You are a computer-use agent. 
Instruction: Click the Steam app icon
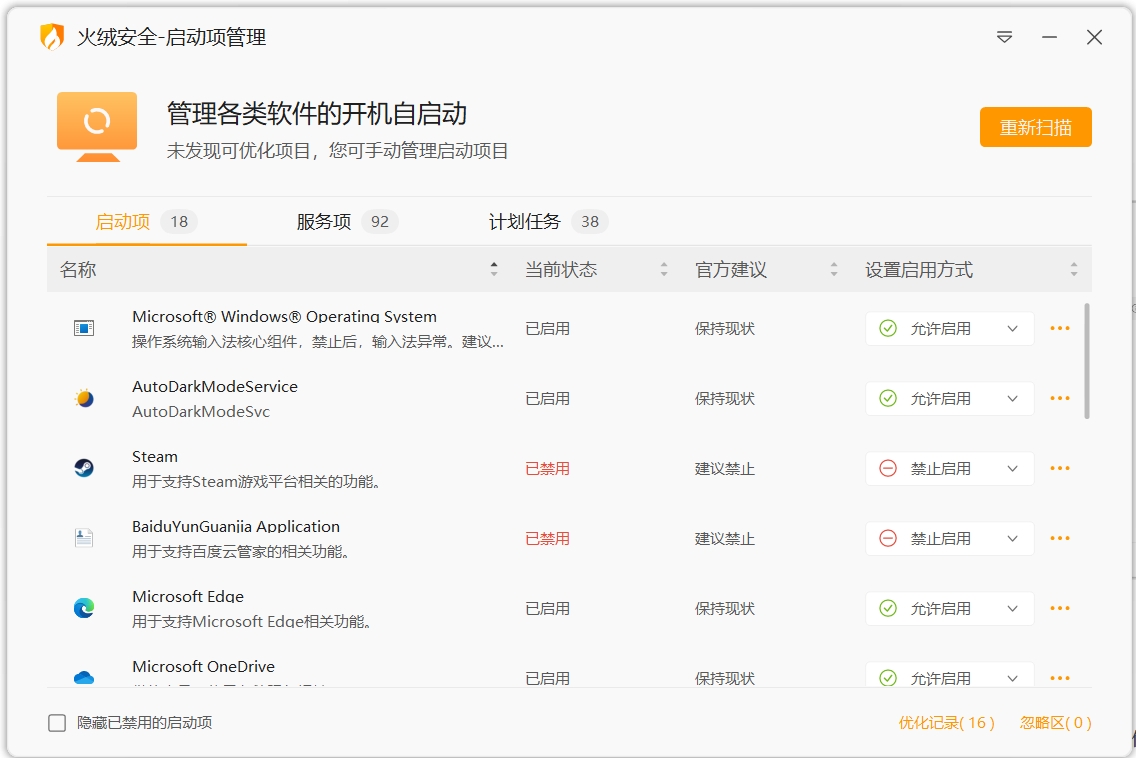click(x=84, y=468)
